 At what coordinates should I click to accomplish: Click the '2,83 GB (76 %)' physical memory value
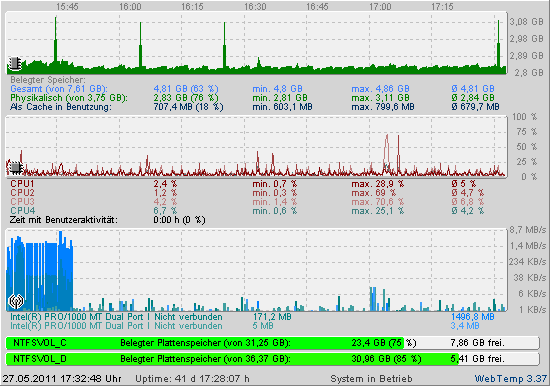tap(186, 98)
